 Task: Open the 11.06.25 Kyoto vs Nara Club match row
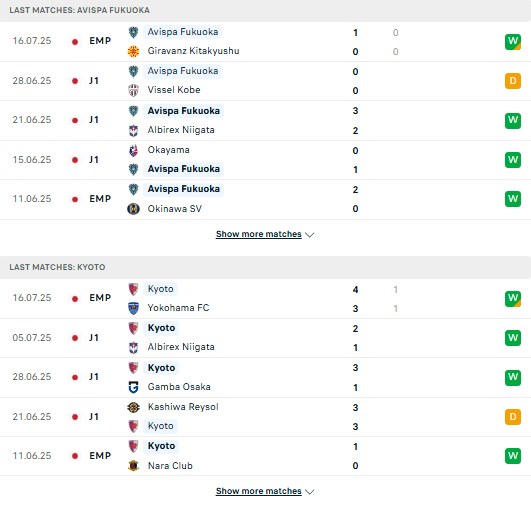[x=266, y=456]
